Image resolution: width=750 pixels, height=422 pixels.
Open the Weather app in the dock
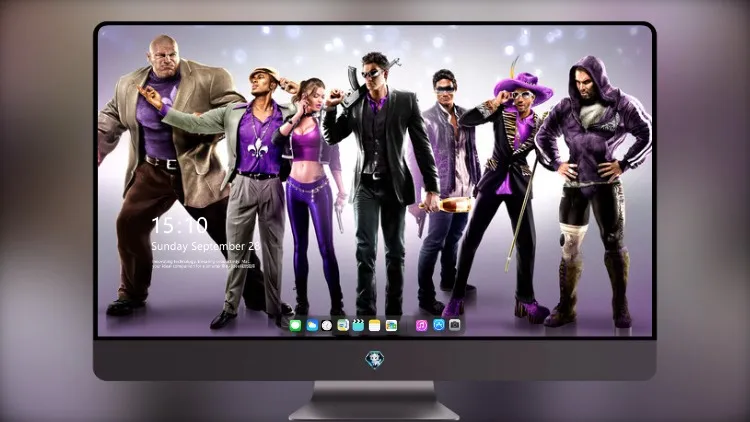[311, 326]
